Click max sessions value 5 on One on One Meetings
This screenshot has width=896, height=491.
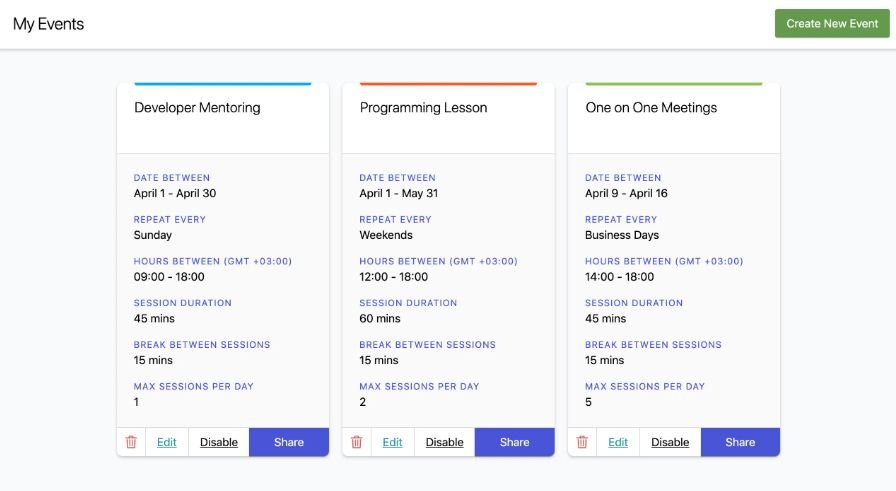589,402
